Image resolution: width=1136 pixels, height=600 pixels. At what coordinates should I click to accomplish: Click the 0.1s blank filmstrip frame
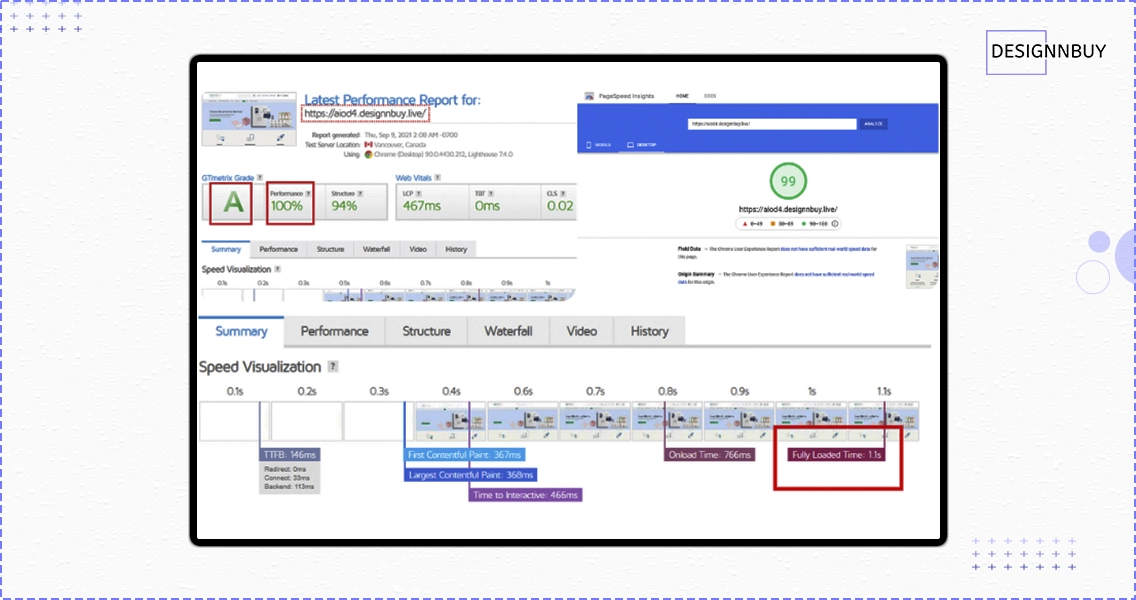pos(235,421)
